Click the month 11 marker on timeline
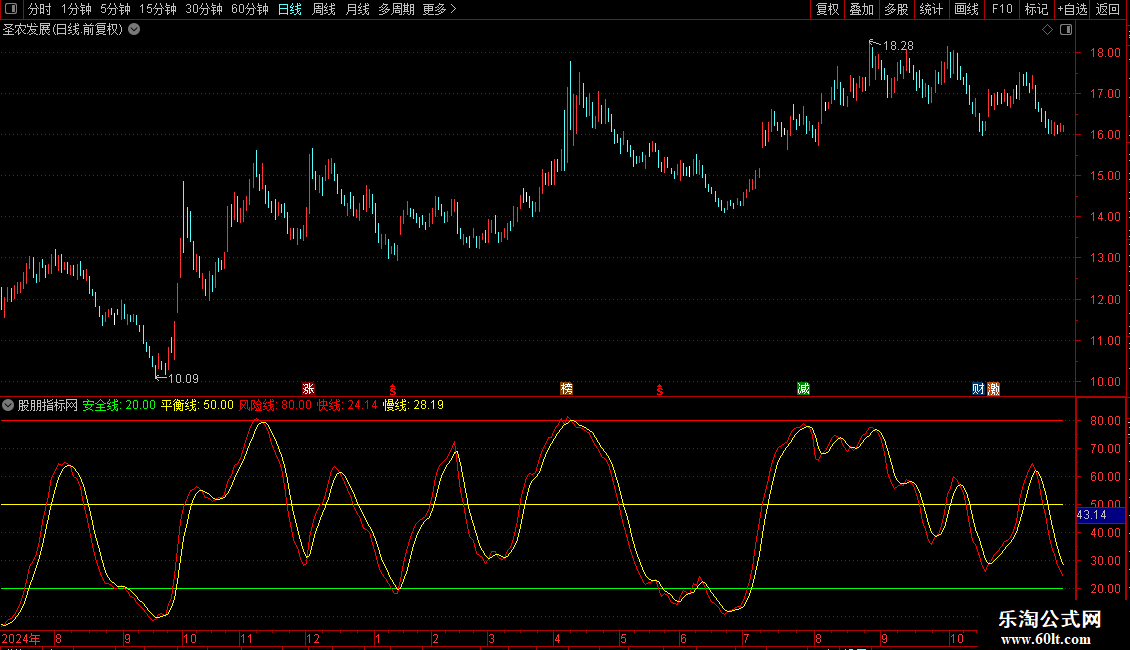This screenshot has height=650, width=1130. [x=246, y=638]
